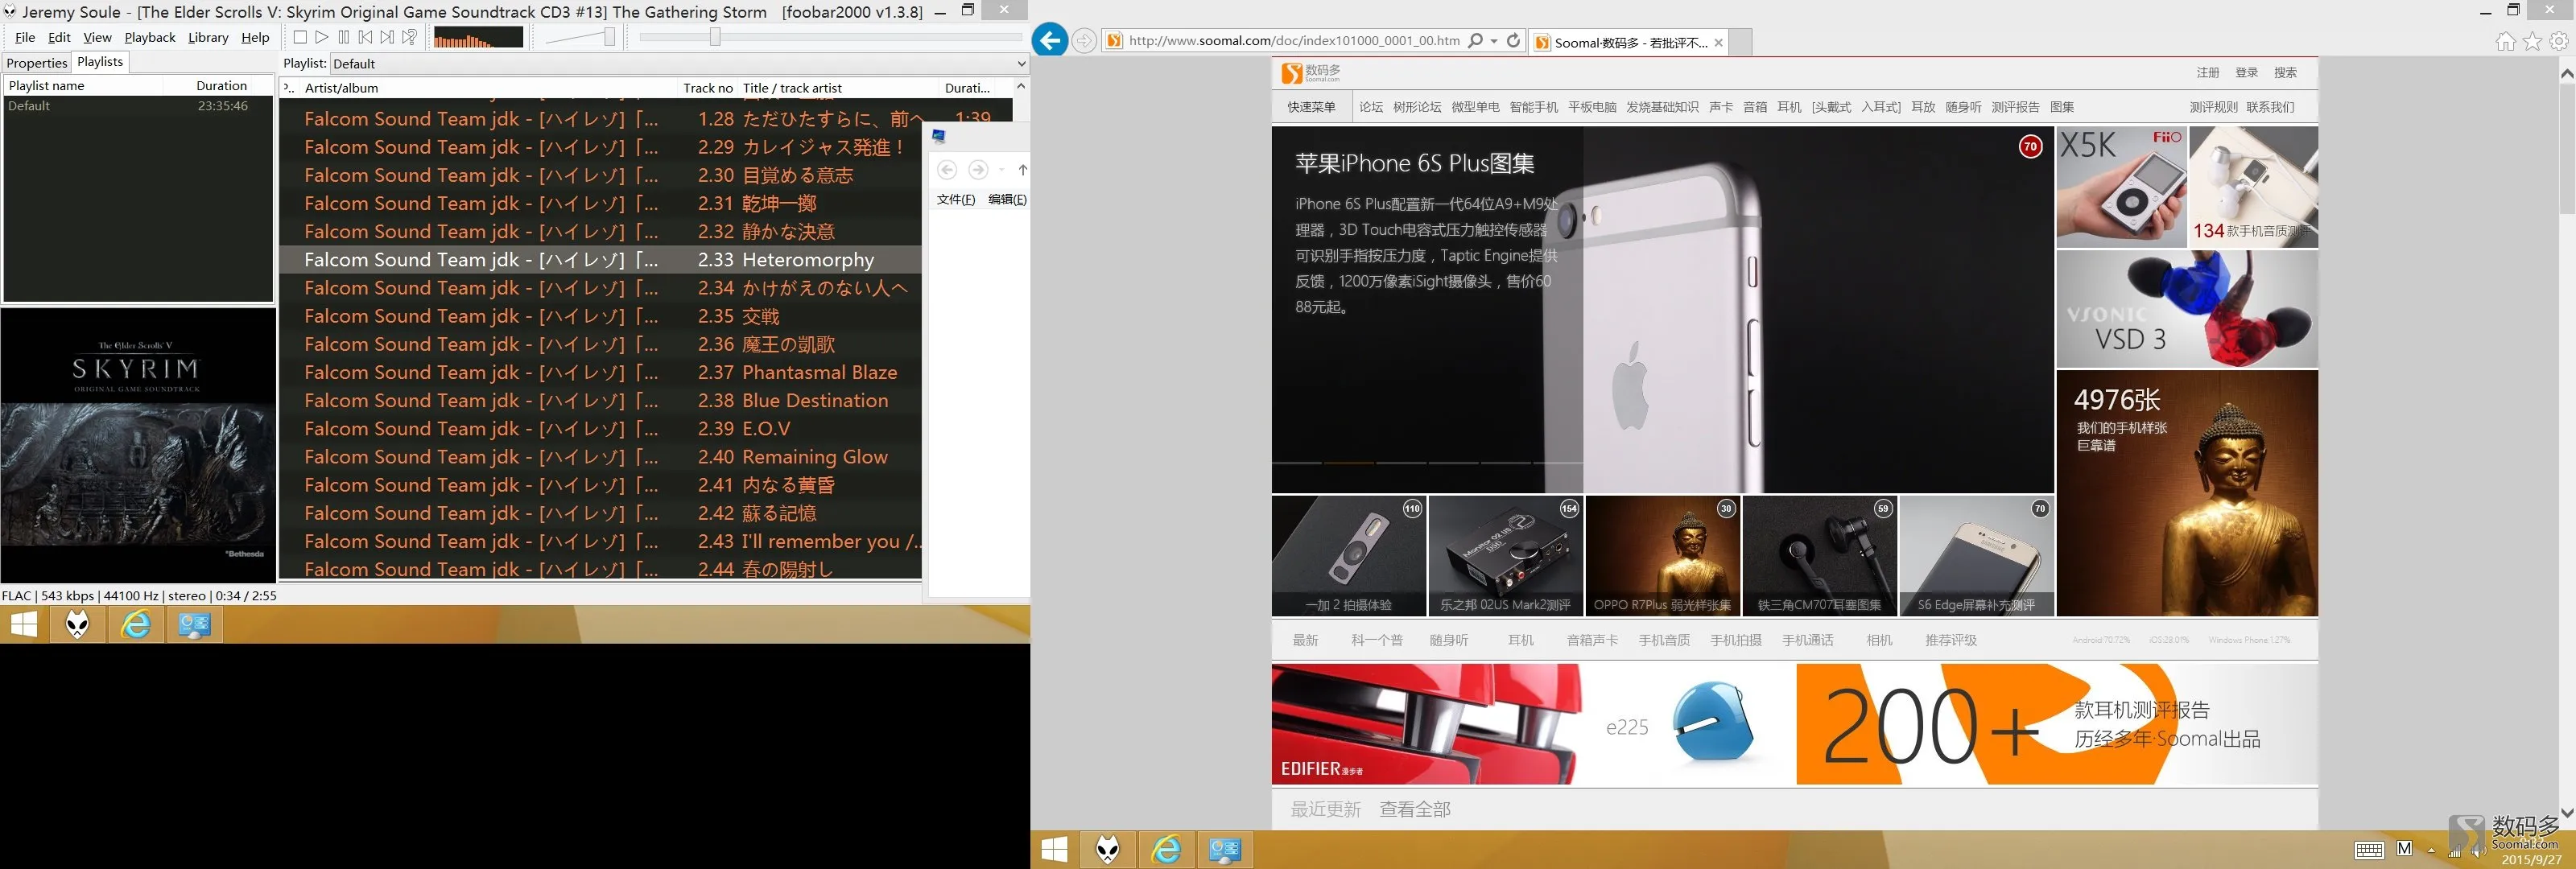The height and width of the screenshot is (869, 2576).
Task: Click the IE forward navigation arrow
Action: (1084, 41)
